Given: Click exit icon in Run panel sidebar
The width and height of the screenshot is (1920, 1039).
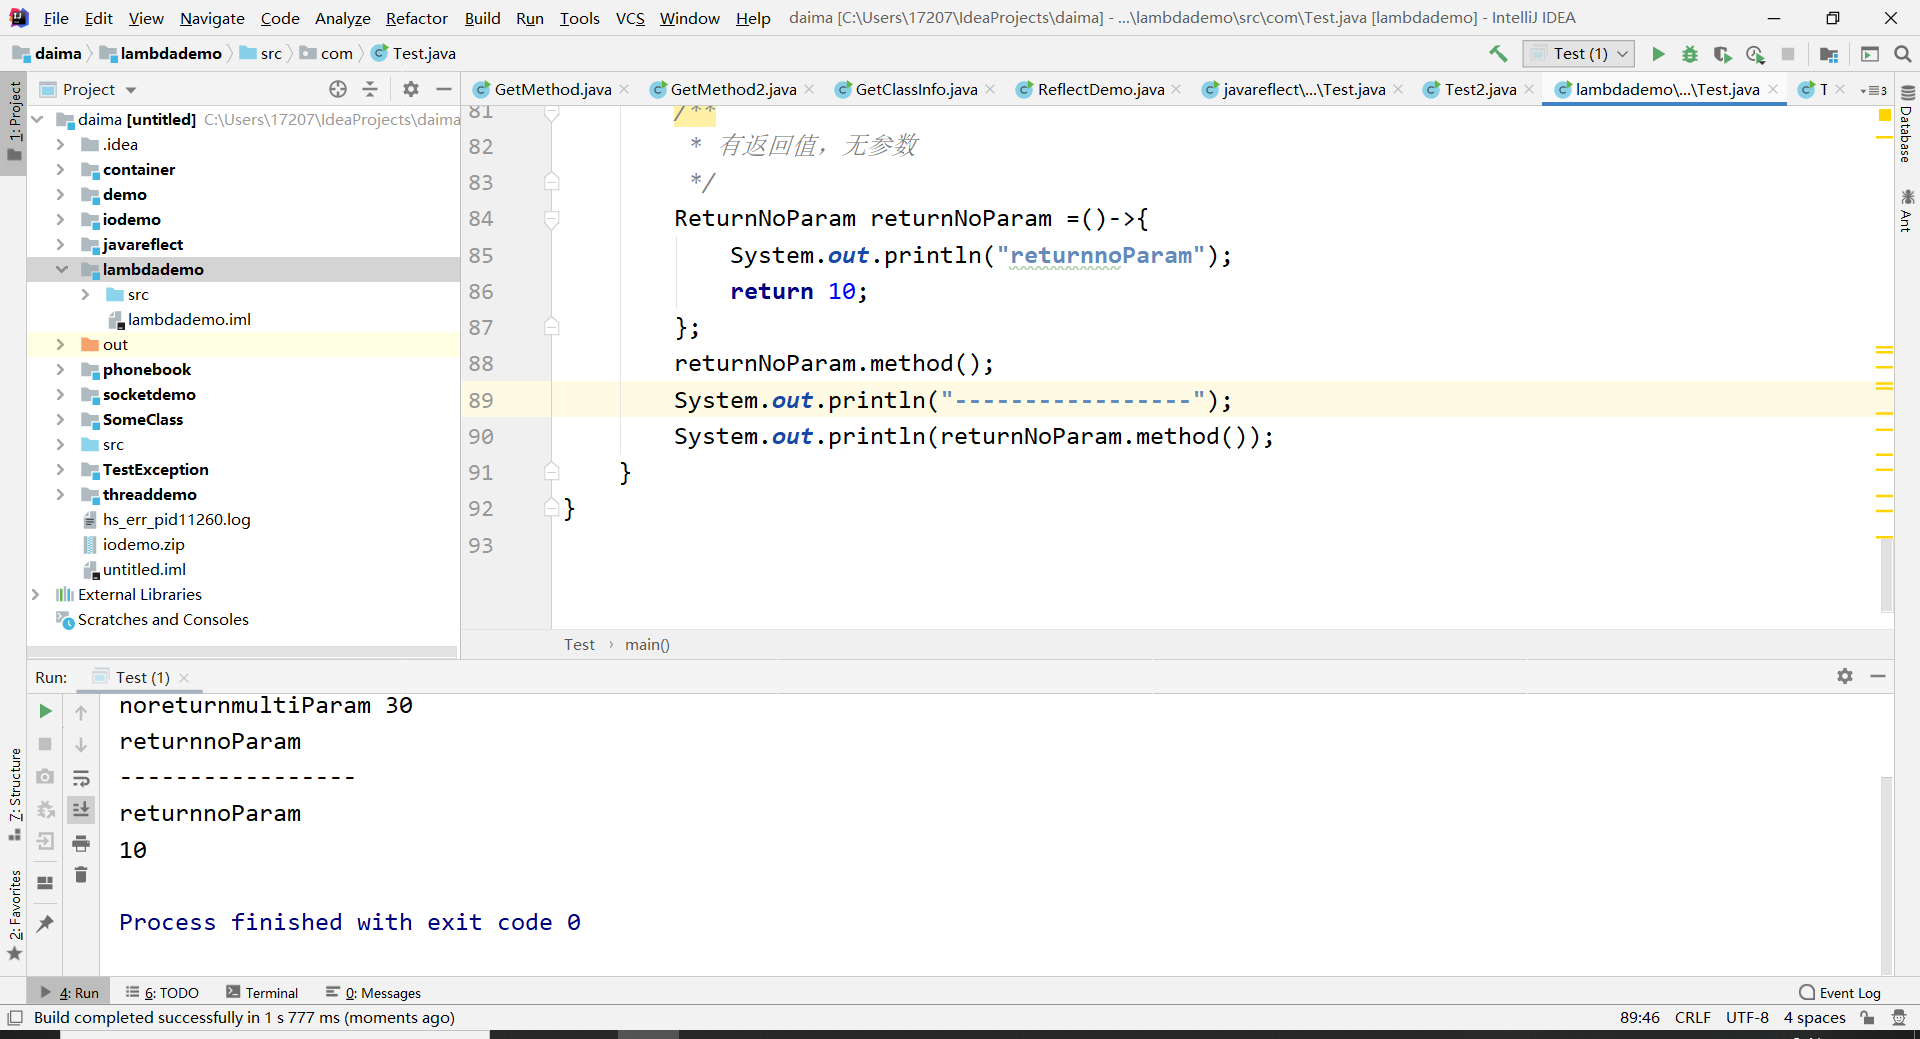Looking at the screenshot, I should pyautogui.click(x=45, y=842).
